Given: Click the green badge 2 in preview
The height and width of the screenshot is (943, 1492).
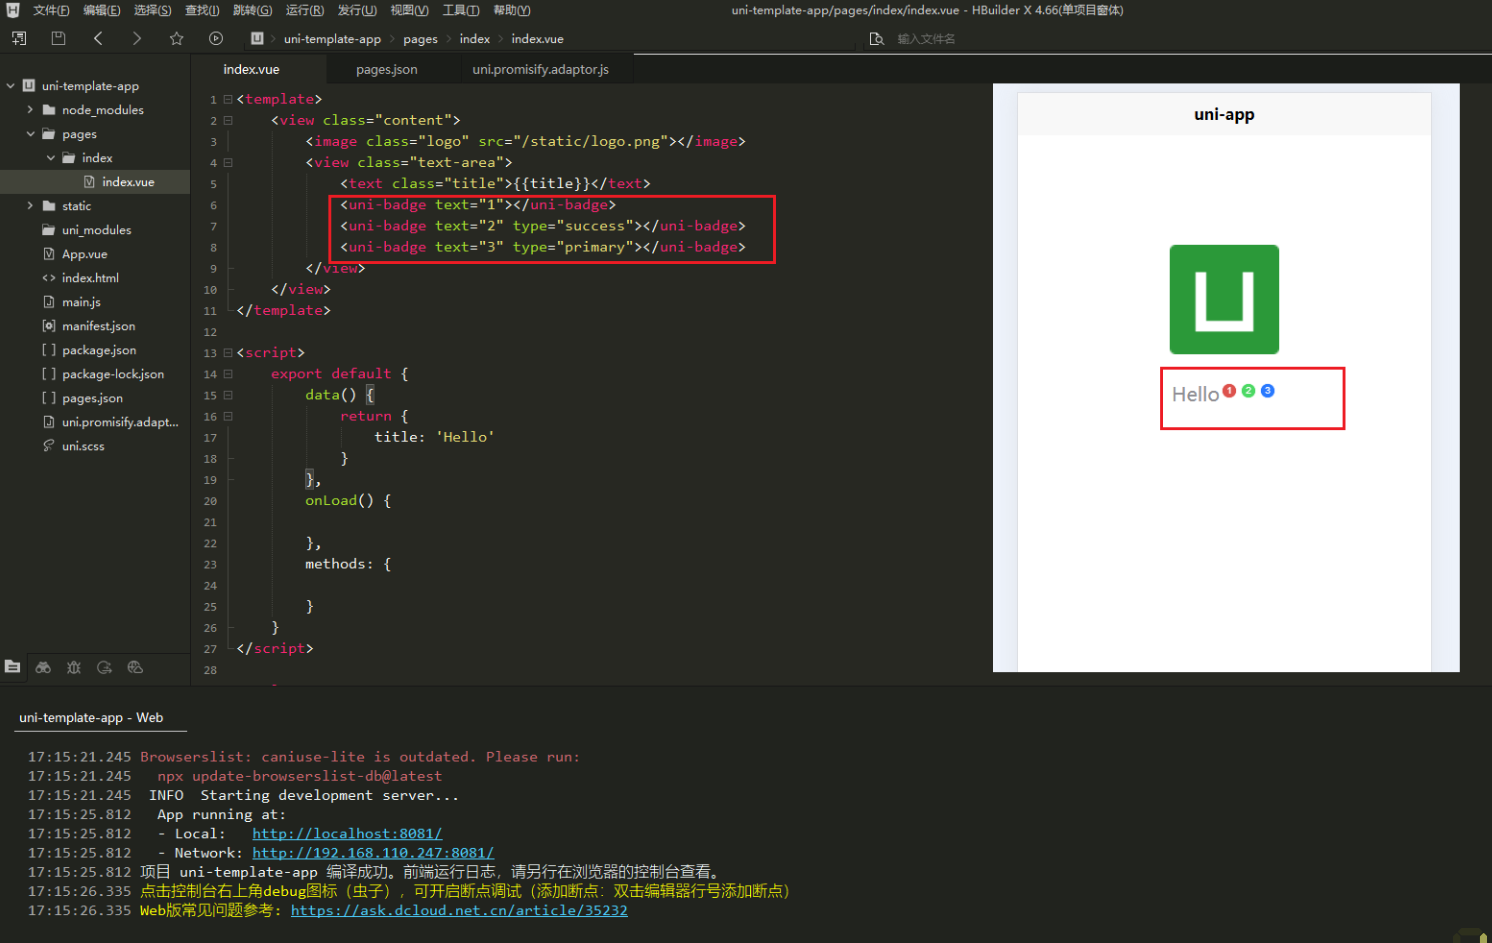Looking at the screenshot, I should (x=1248, y=391).
